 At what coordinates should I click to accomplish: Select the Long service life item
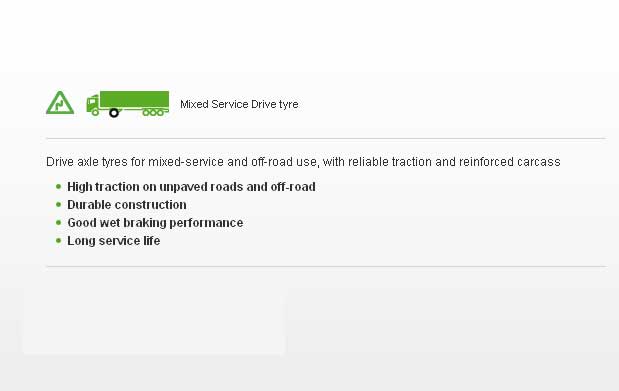point(114,241)
